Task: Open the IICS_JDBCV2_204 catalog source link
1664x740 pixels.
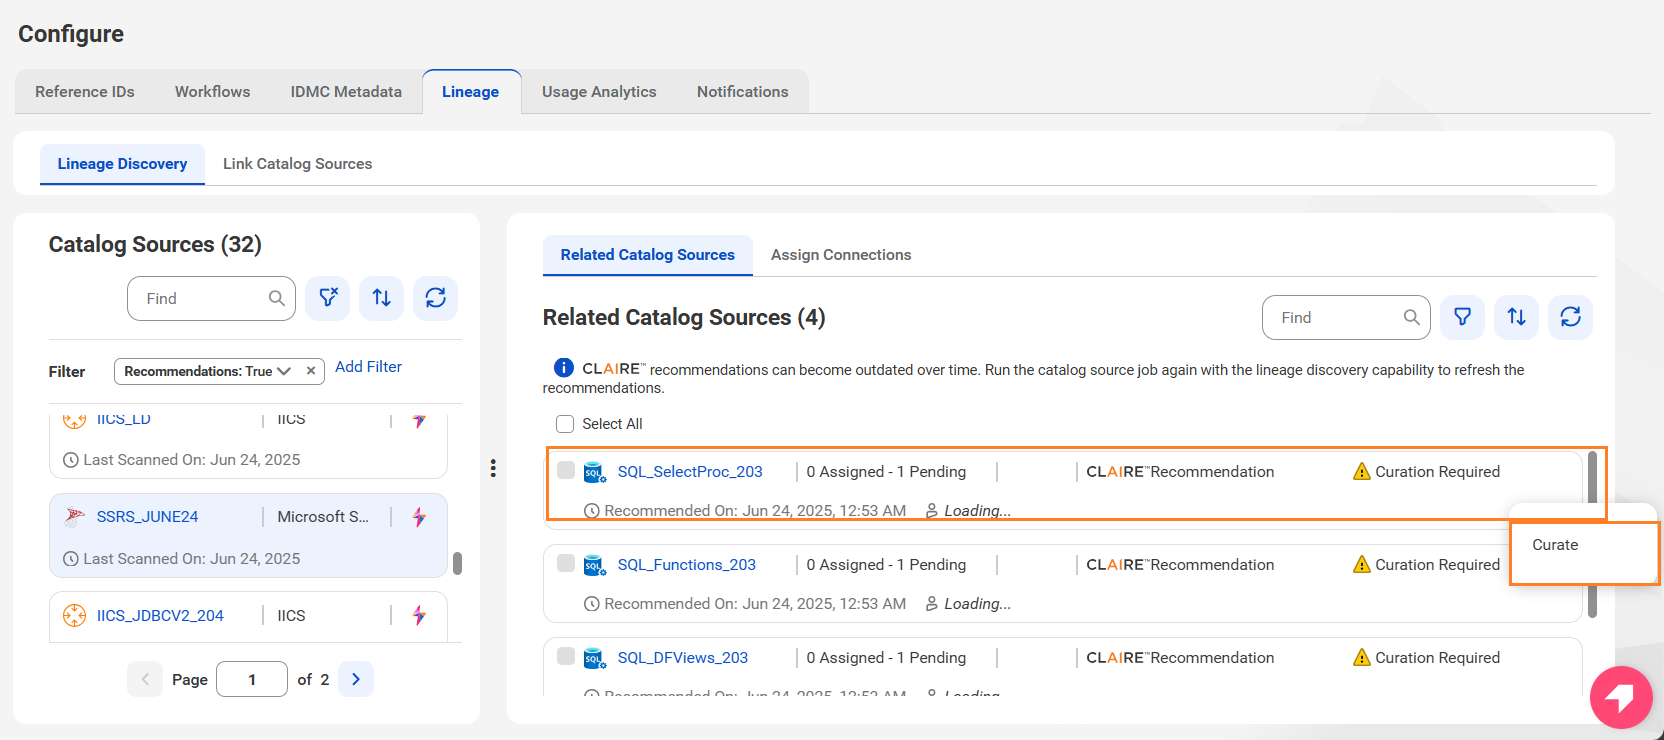Action: point(160,615)
